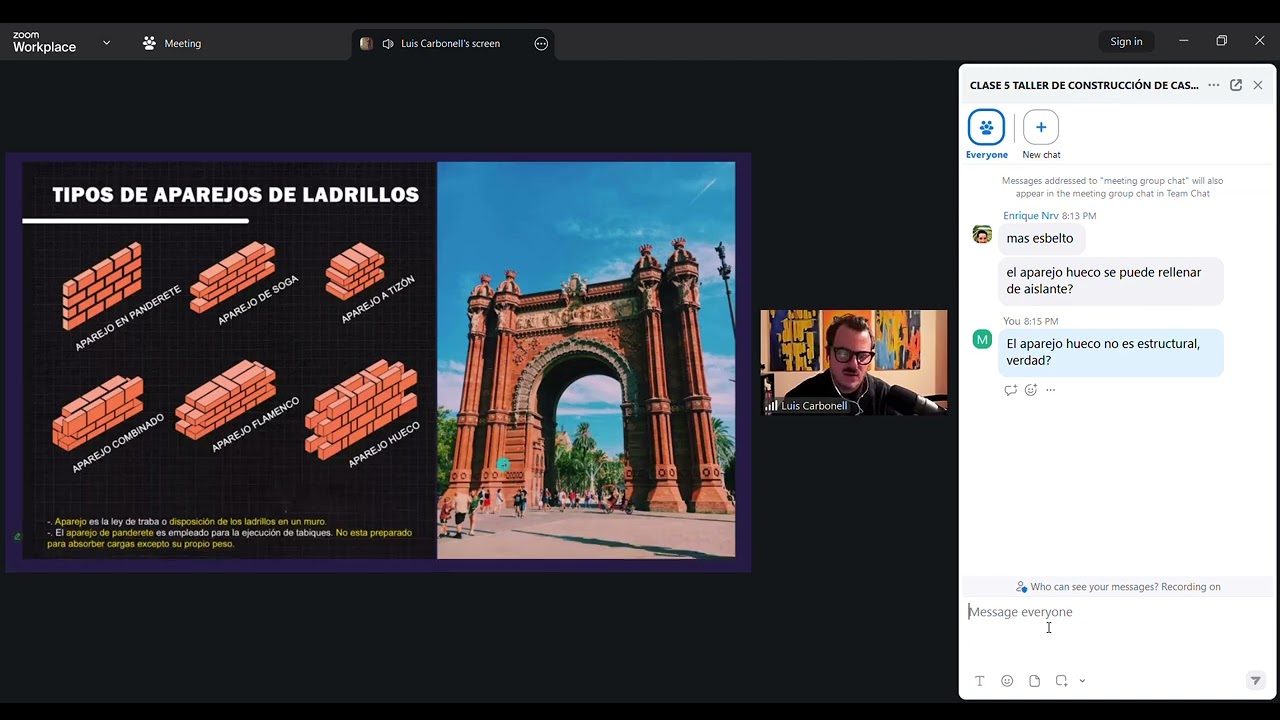The height and width of the screenshot is (720, 1280).
Task: Click your 'no es estructural' message
Action: coord(1110,352)
